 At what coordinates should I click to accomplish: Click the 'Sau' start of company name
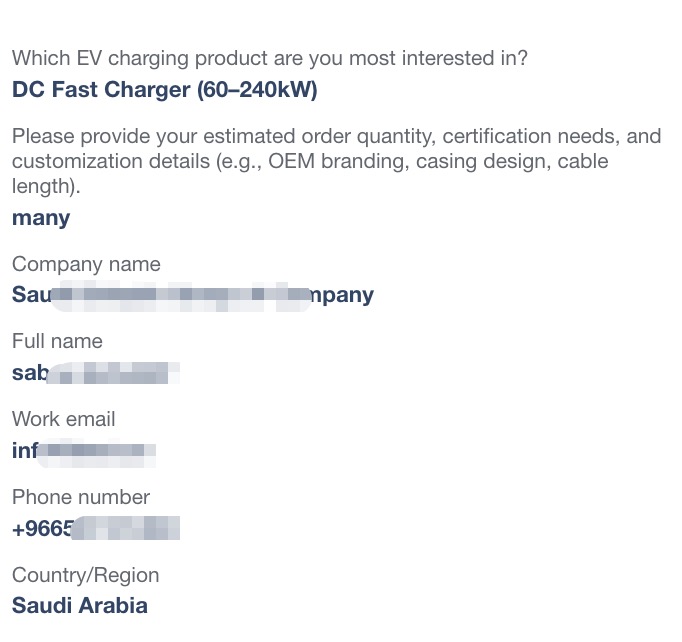[32, 295]
